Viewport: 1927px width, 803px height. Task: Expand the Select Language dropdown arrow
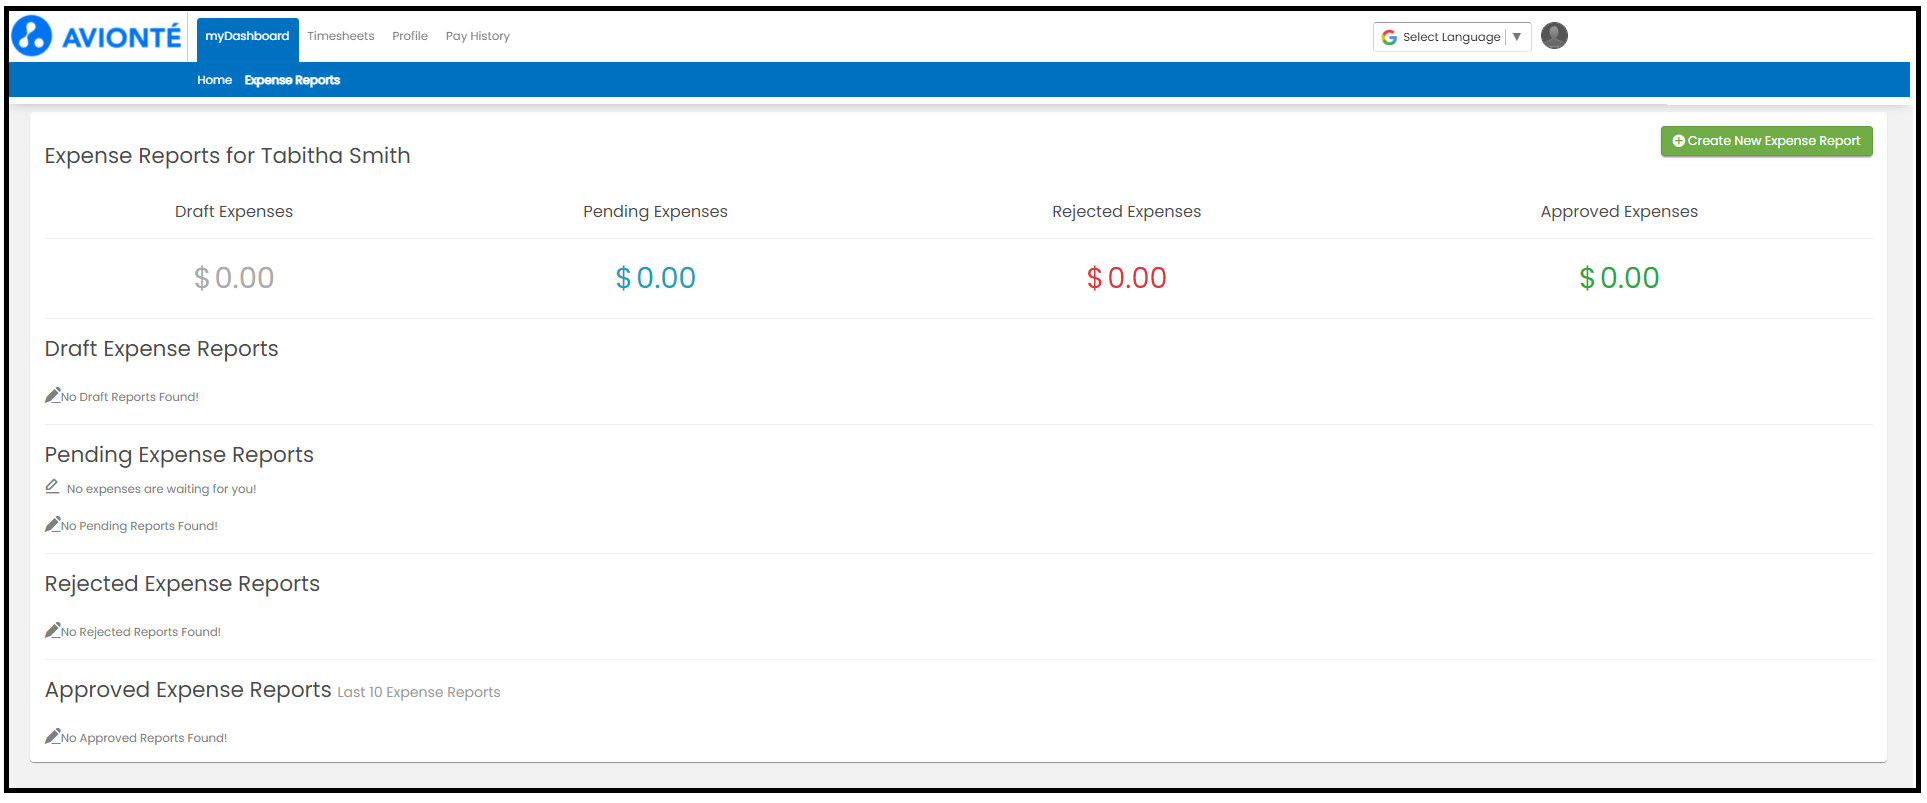[x=1517, y=37]
